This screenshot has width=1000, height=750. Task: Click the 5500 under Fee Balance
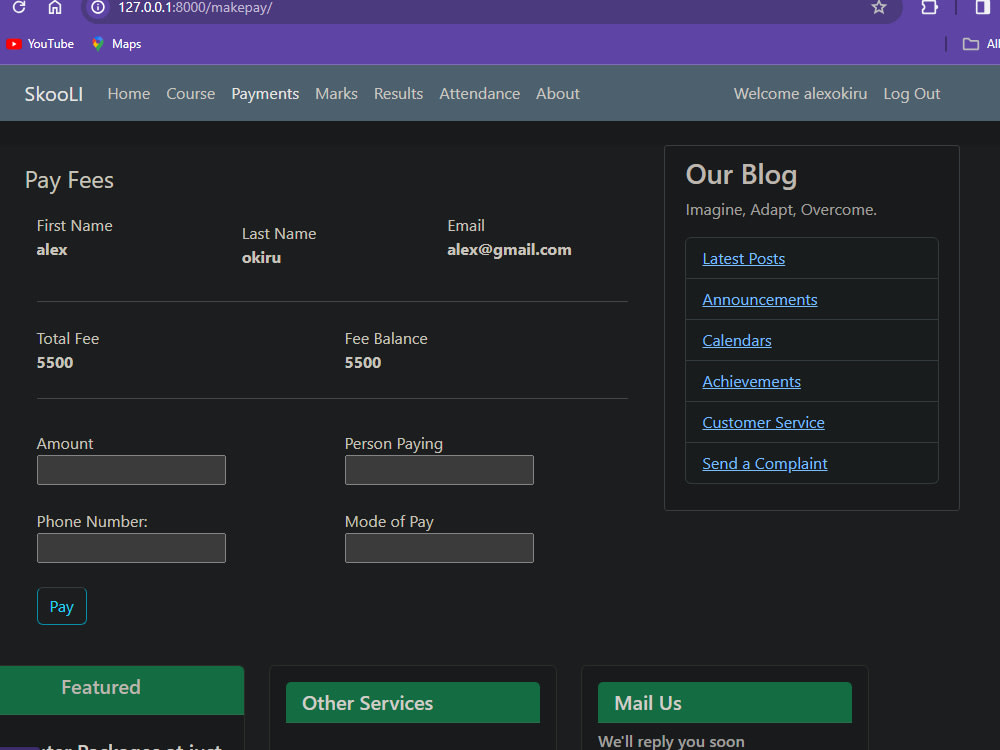pos(363,363)
